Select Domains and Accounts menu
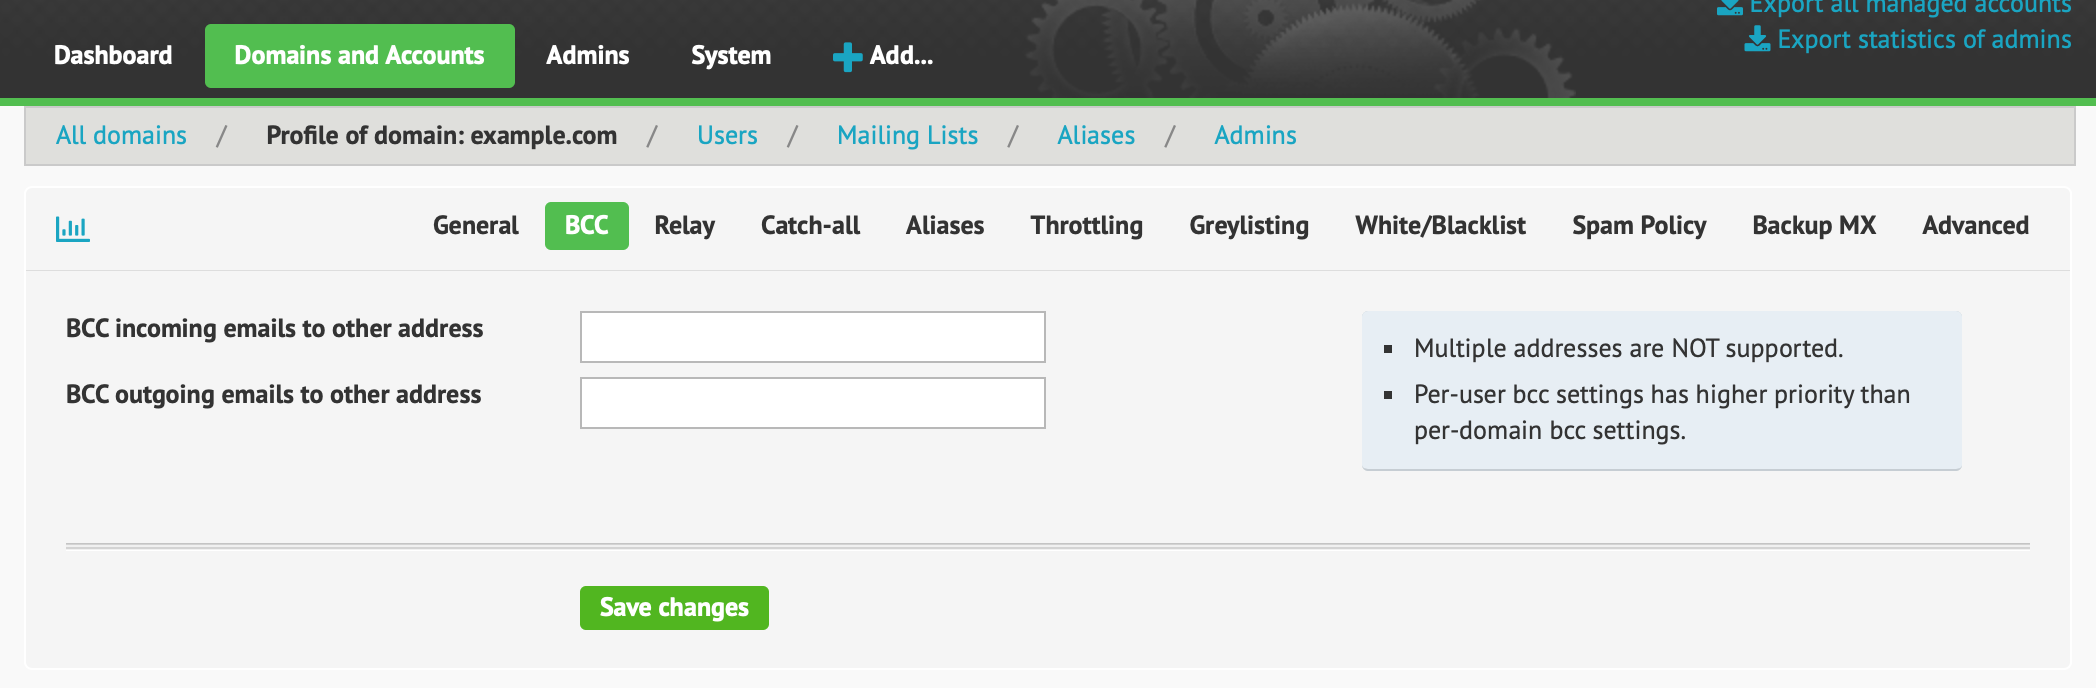Screen dimensions: 2096x688 360,56
